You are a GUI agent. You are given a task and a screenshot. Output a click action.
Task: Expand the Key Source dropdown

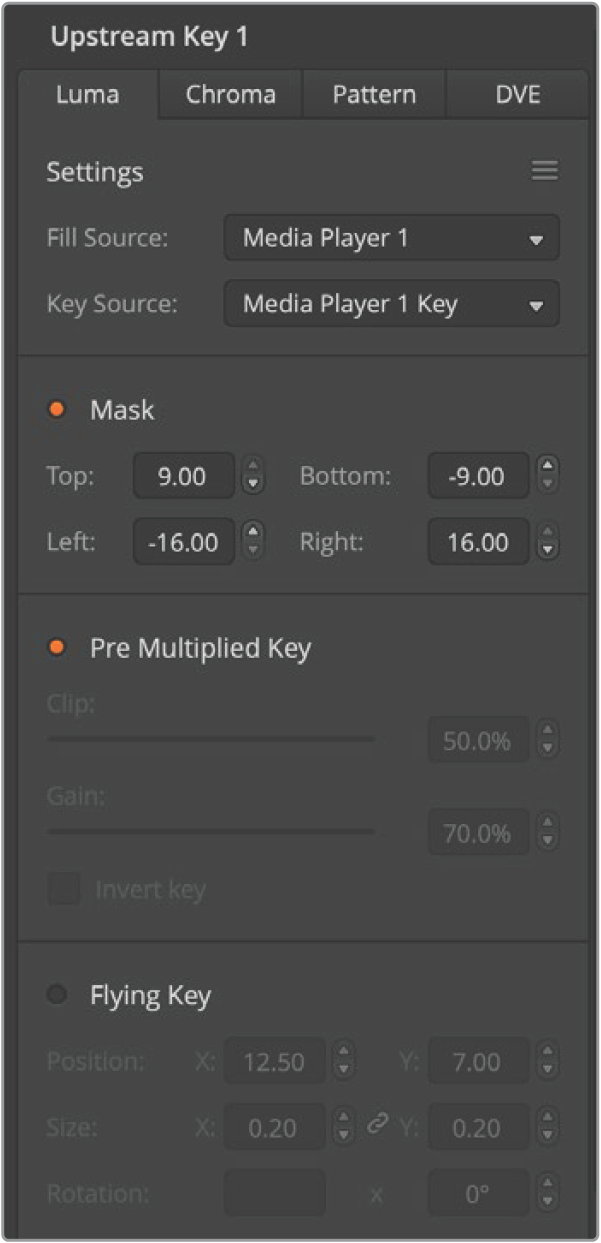pyautogui.click(x=391, y=304)
